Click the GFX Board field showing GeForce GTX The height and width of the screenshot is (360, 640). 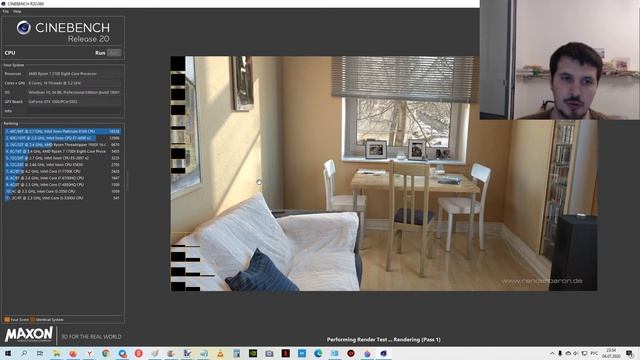tap(74, 102)
